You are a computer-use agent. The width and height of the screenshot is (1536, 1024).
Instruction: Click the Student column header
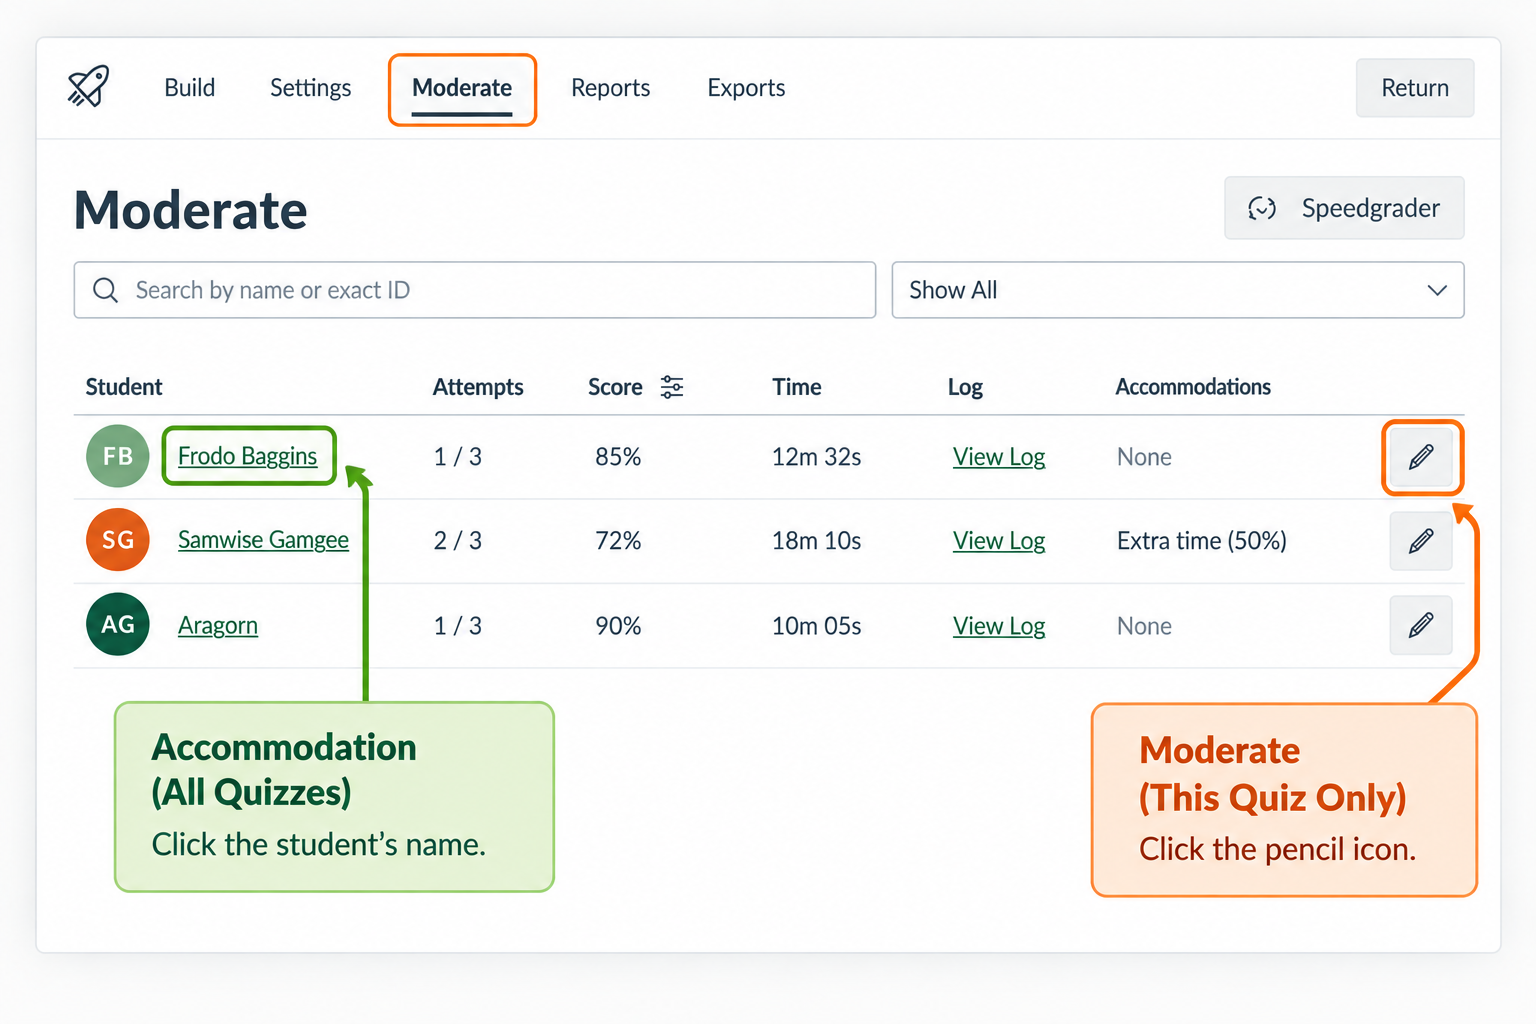pyautogui.click(x=124, y=387)
